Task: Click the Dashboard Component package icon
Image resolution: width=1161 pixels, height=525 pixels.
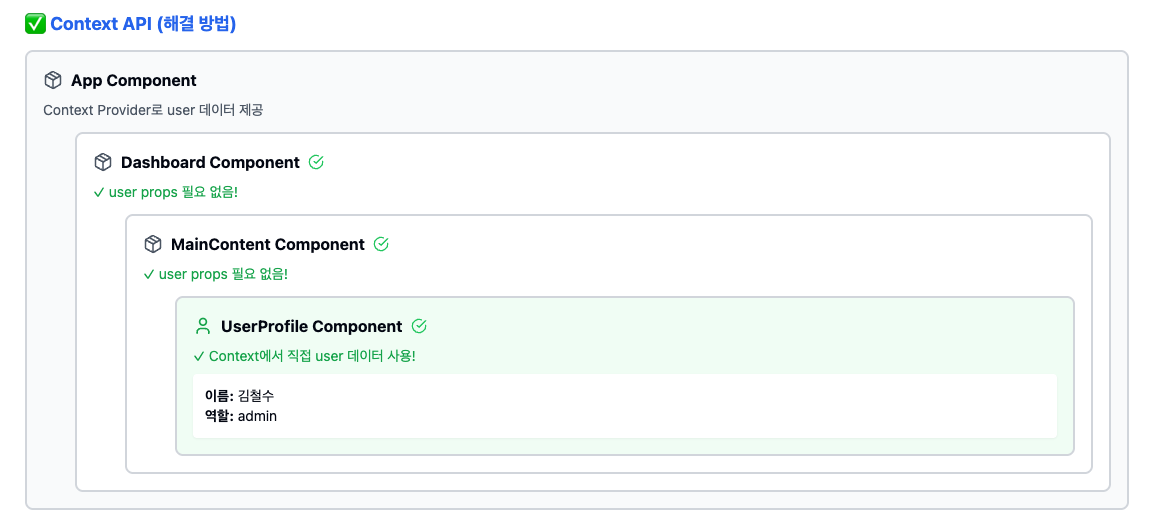Action: pyautogui.click(x=103, y=162)
